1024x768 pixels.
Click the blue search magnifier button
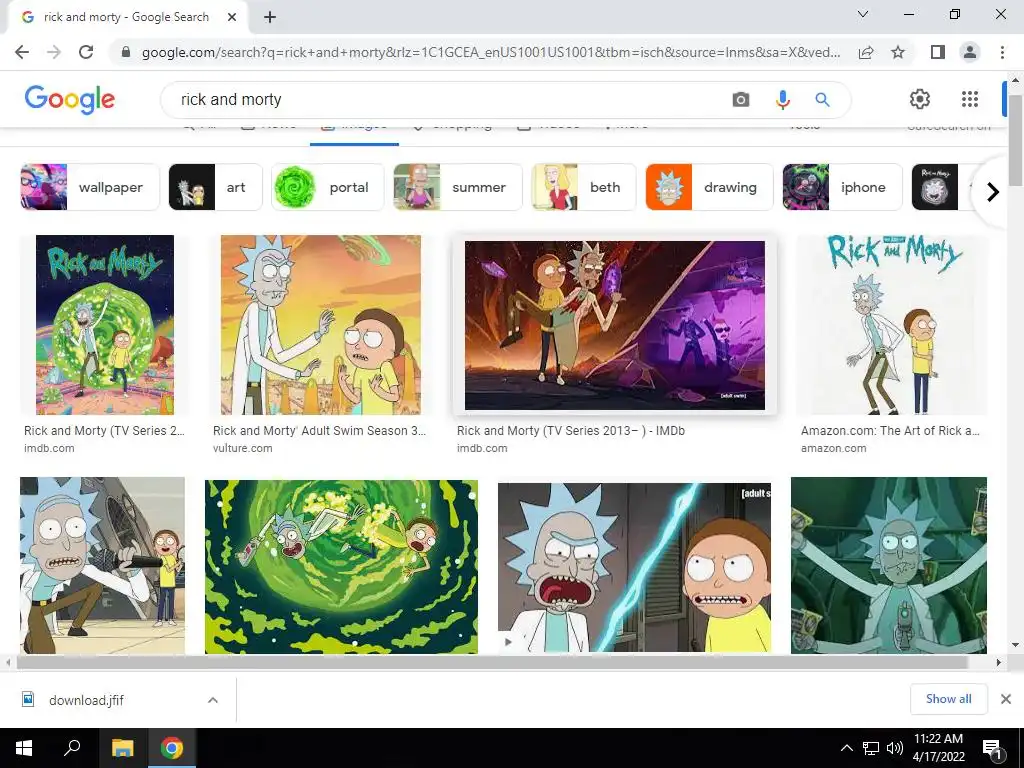click(822, 99)
